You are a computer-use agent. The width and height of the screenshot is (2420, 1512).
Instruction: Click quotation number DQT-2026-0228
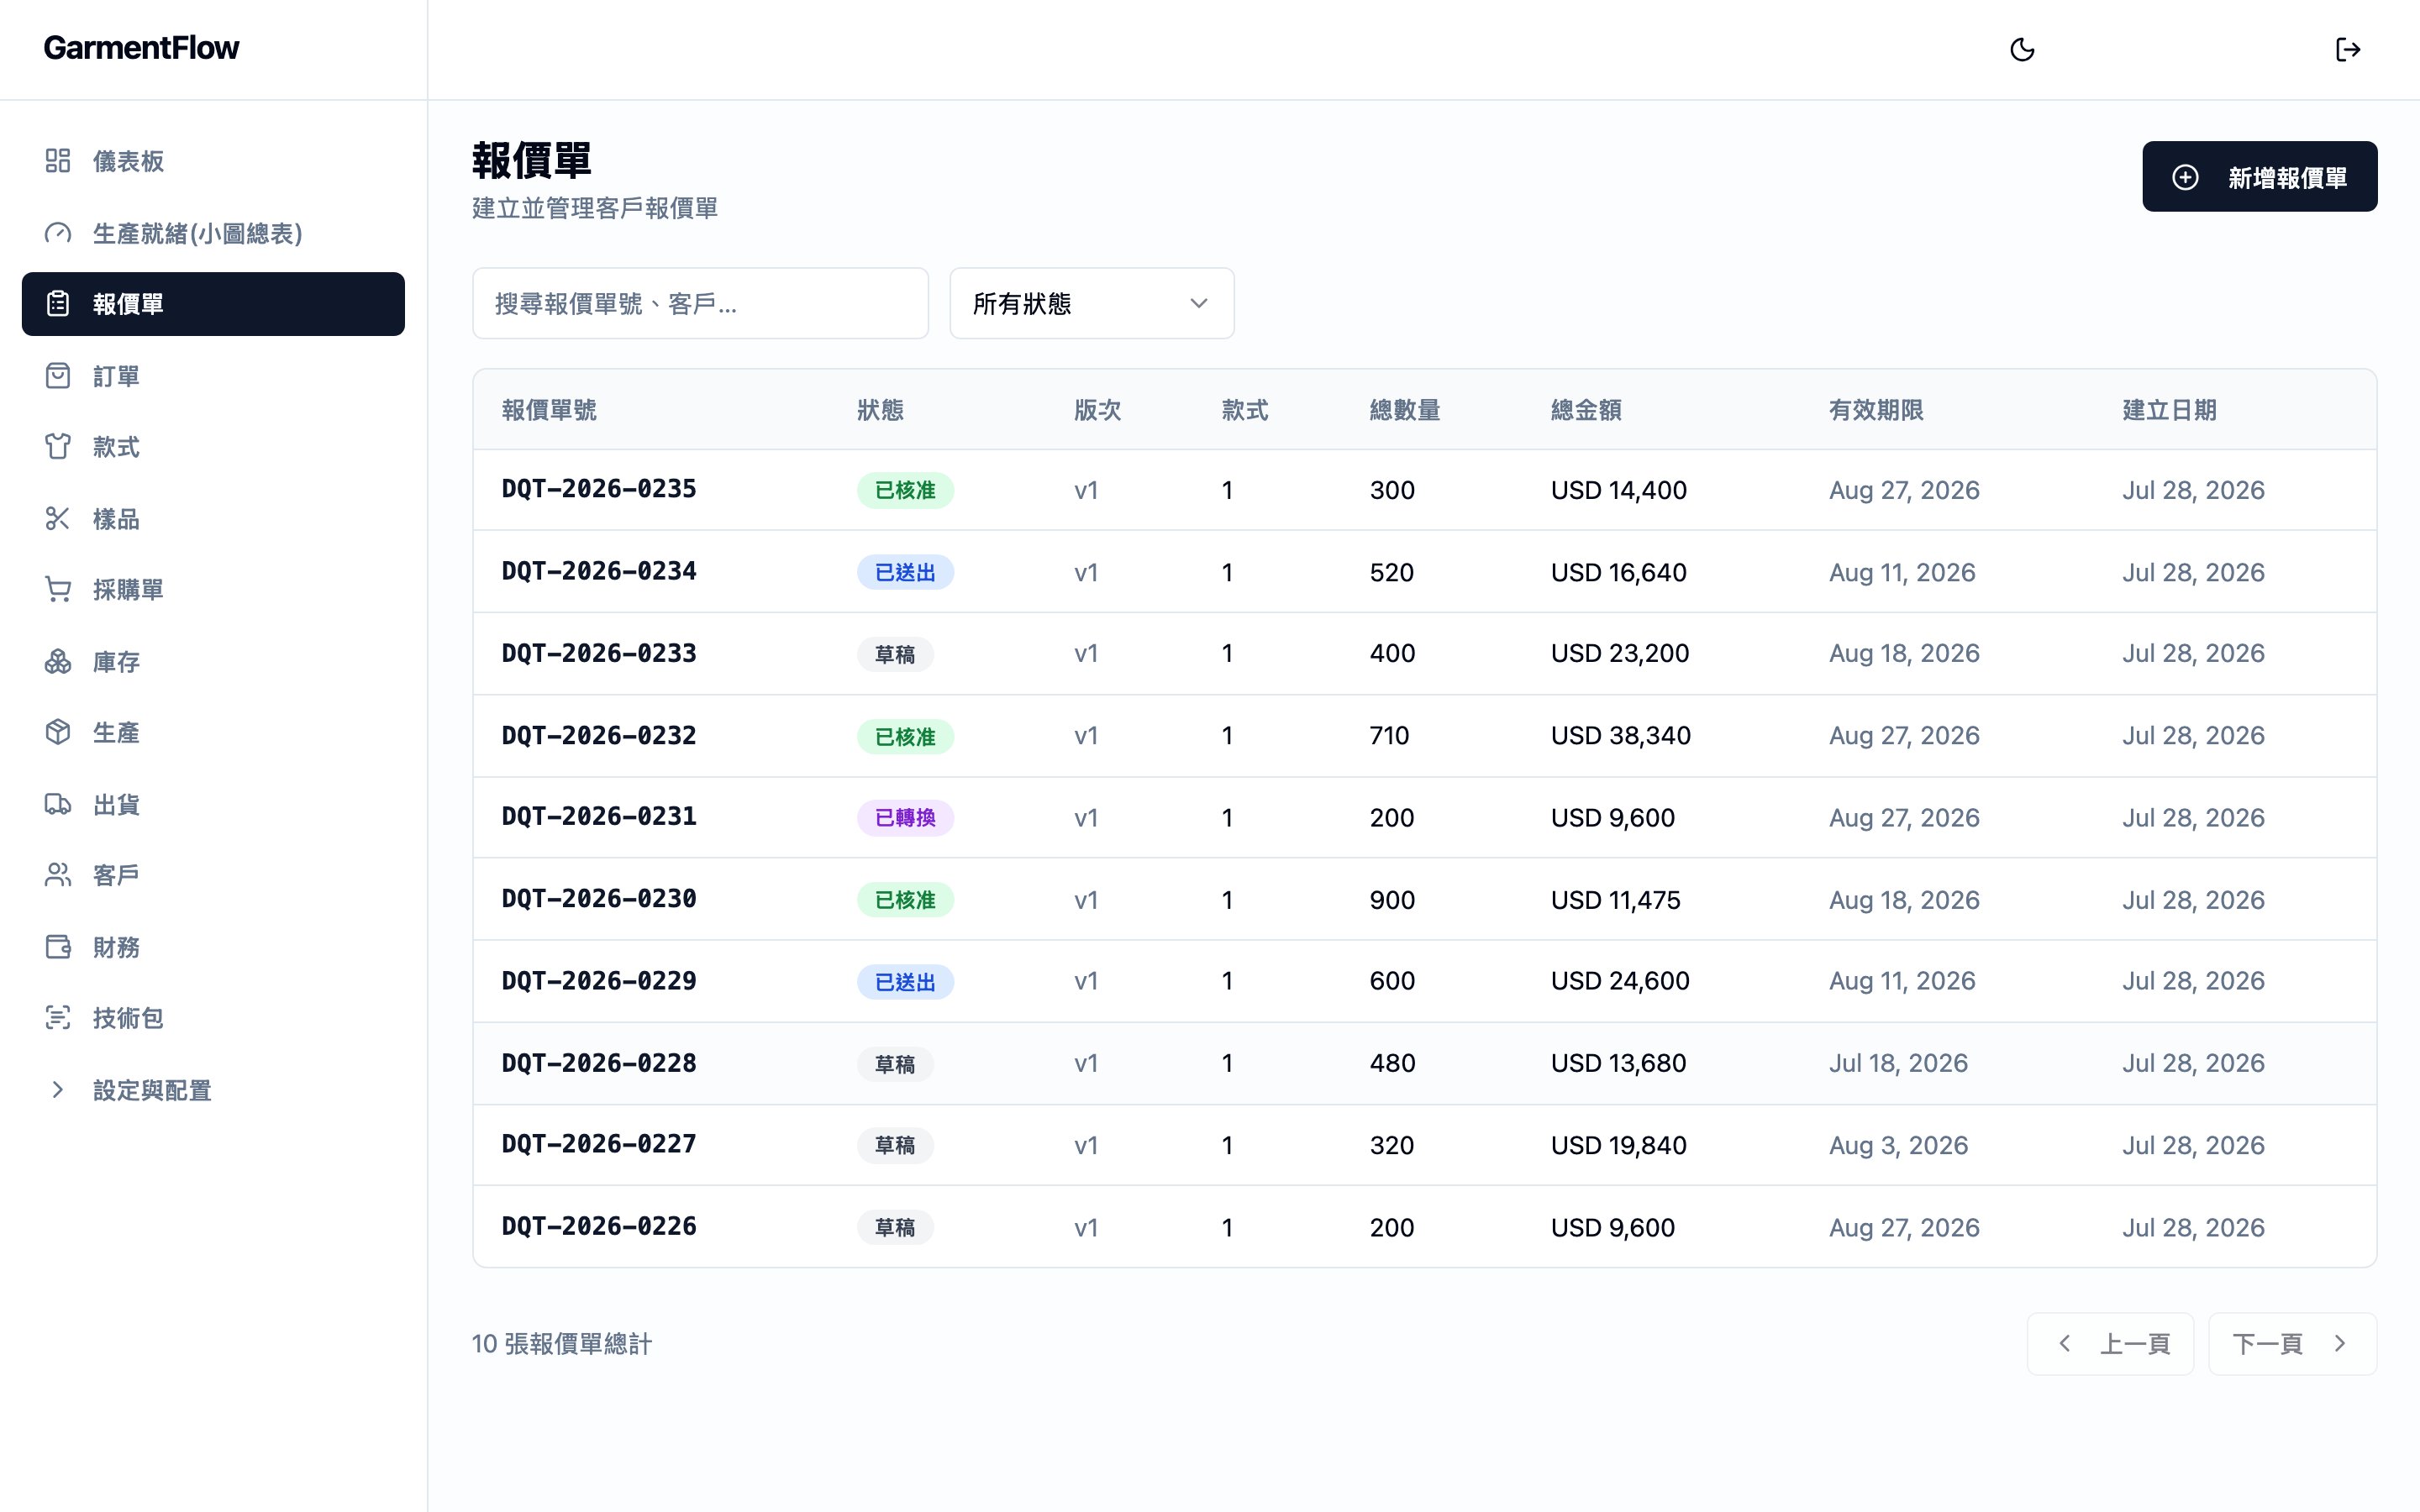click(x=599, y=1063)
